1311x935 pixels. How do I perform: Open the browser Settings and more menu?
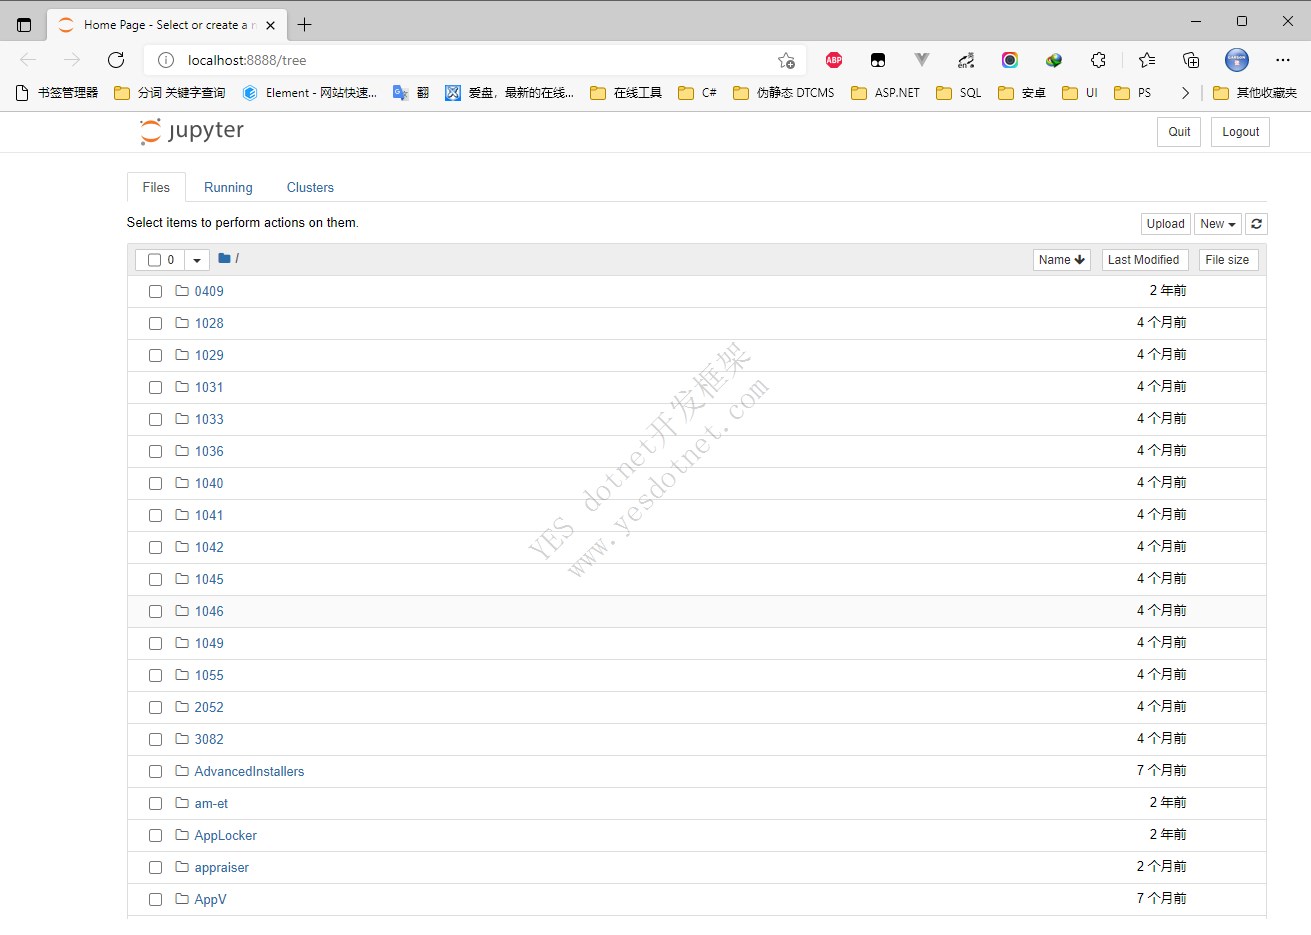tap(1283, 60)
